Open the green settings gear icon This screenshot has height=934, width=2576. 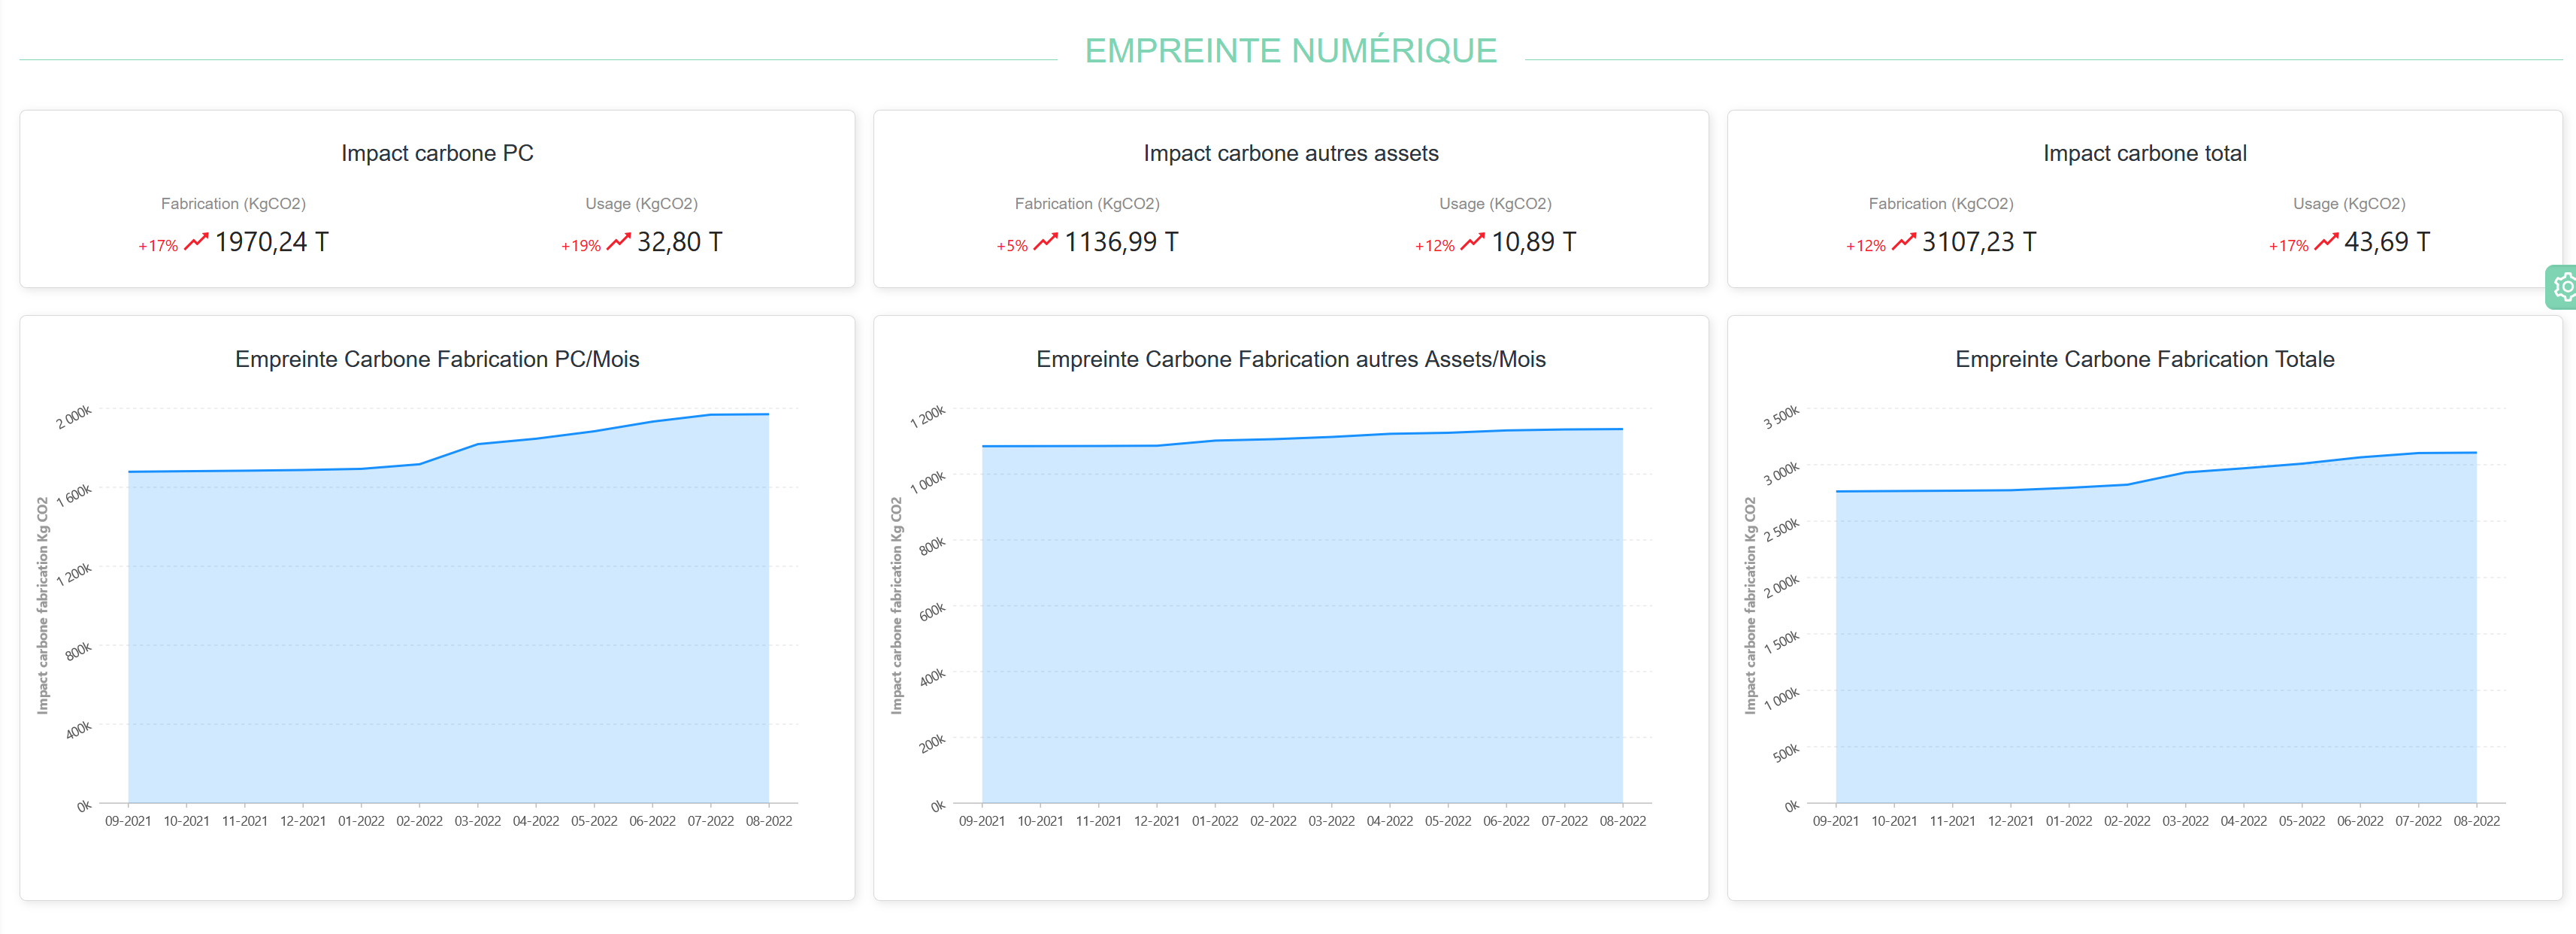point(2563,288)
